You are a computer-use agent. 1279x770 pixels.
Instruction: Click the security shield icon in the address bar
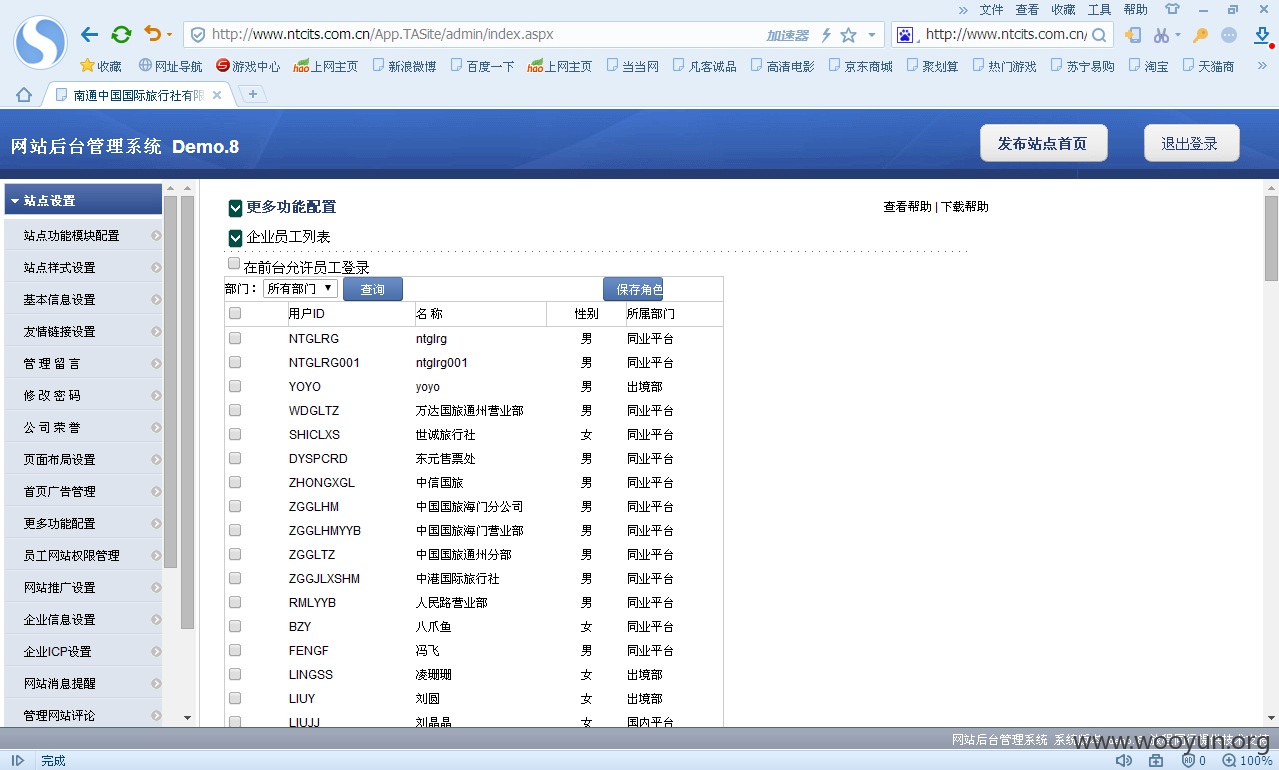coord(198,35)
